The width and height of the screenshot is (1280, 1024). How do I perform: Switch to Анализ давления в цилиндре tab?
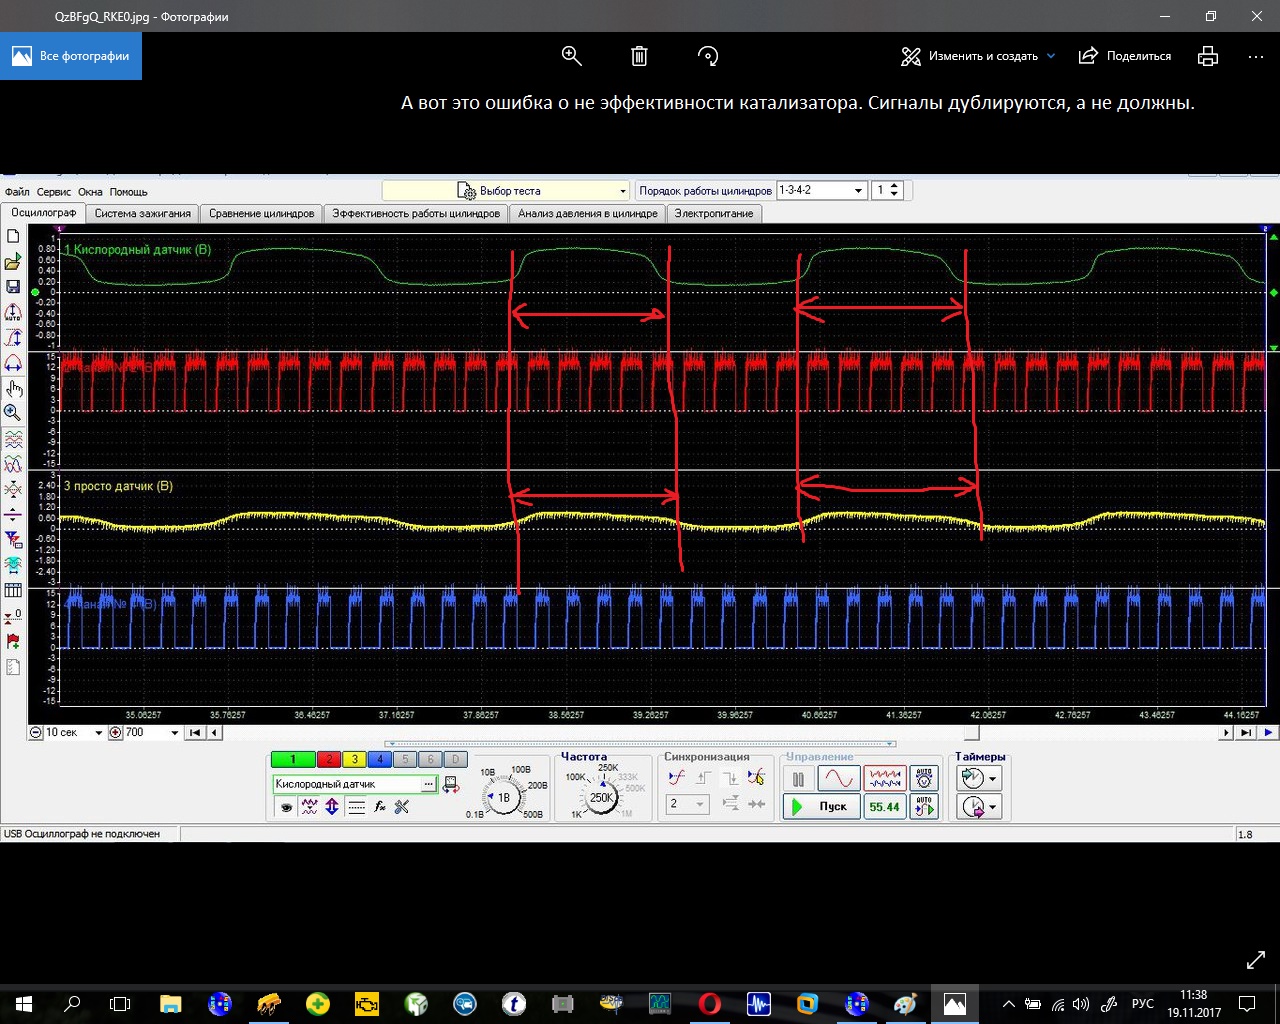tap(588, 213)
